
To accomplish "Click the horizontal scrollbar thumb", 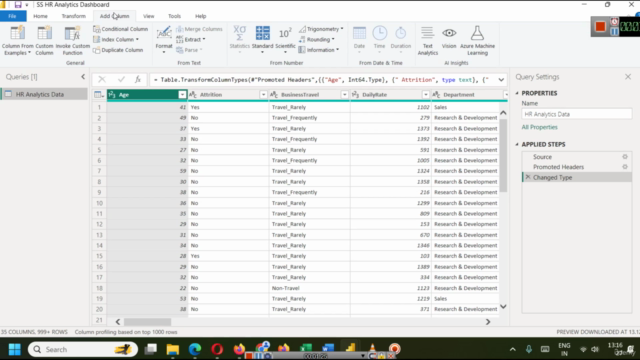I will (147, 322).
